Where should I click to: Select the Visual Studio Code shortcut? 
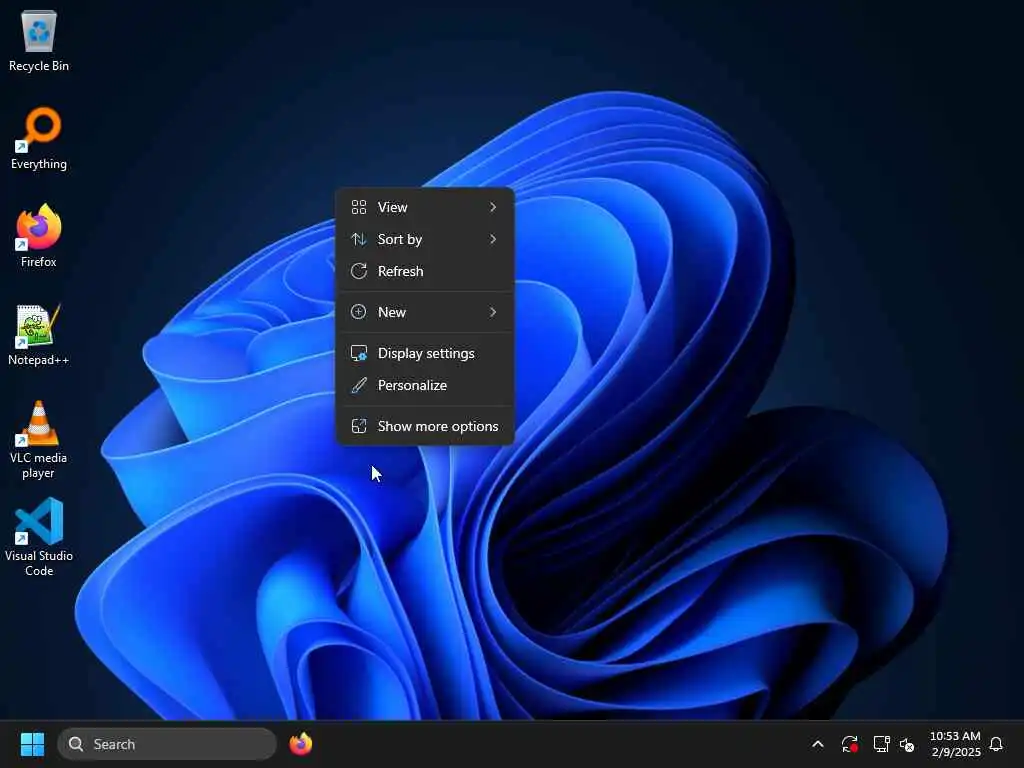pos(39,538)
